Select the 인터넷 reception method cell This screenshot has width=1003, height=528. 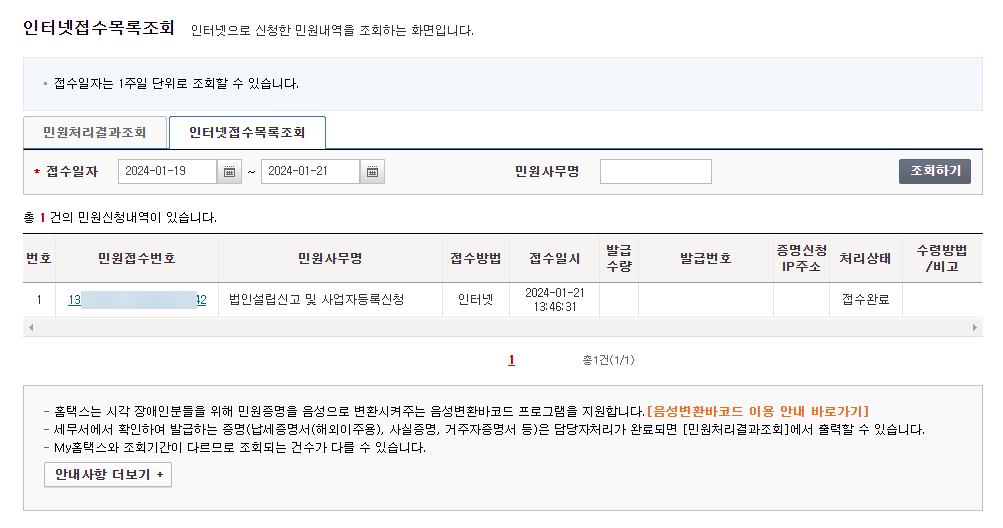tap(476, 300)
